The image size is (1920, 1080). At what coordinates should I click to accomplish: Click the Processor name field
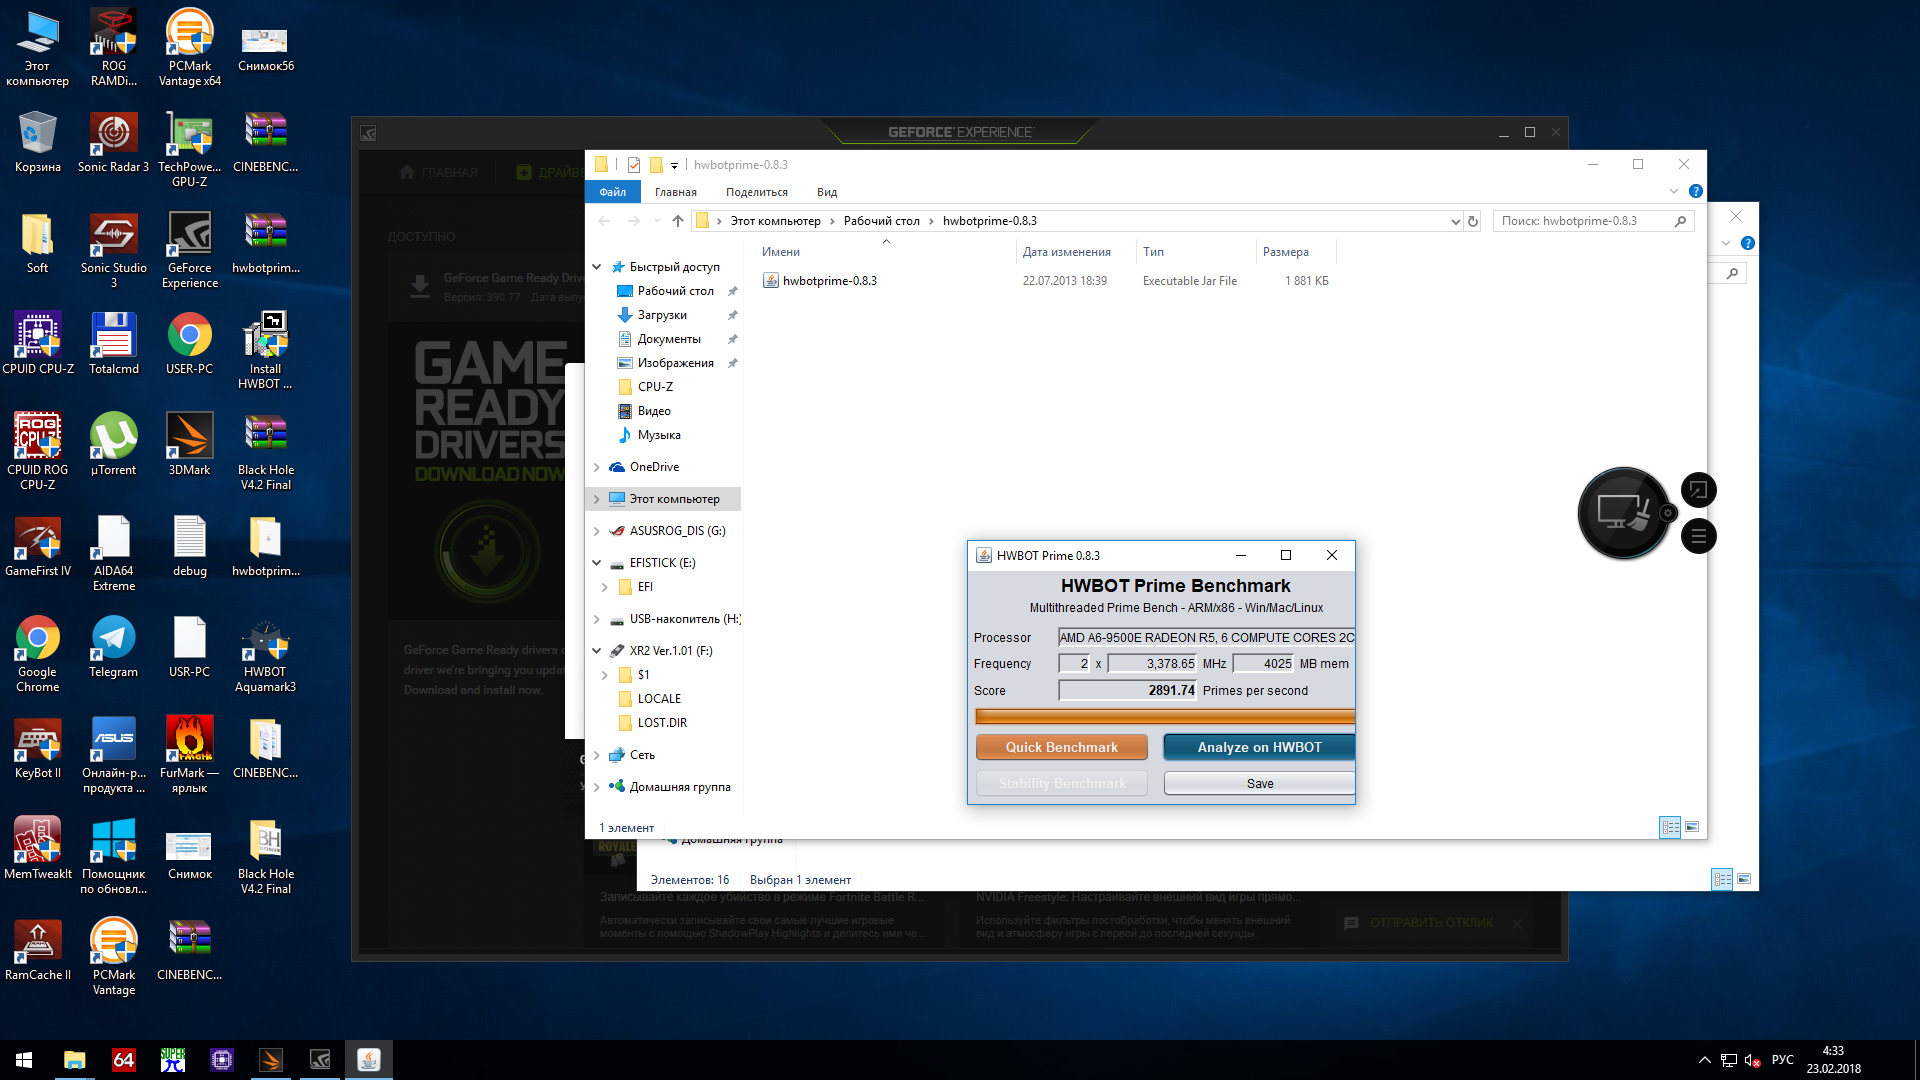[1206, 637]
